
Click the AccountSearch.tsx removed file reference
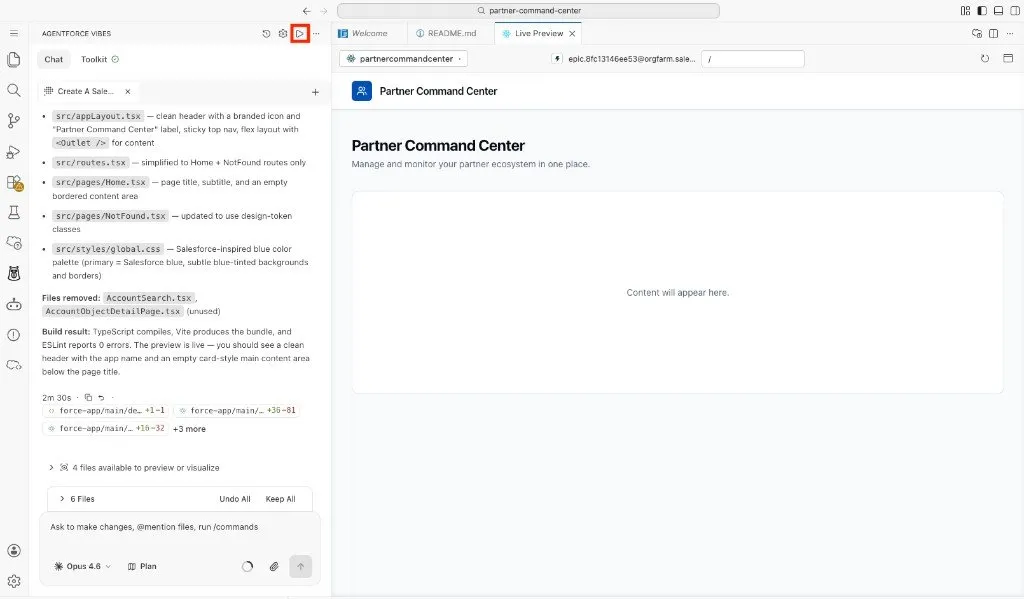(x=149, y=298)
